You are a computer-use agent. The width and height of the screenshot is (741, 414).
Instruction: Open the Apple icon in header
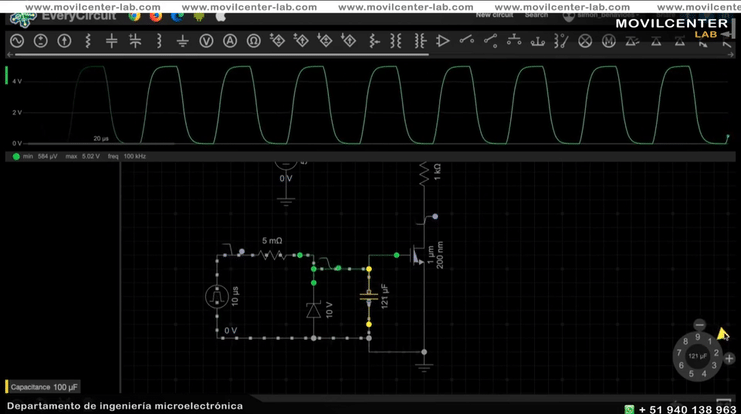[x=221, y=17]
